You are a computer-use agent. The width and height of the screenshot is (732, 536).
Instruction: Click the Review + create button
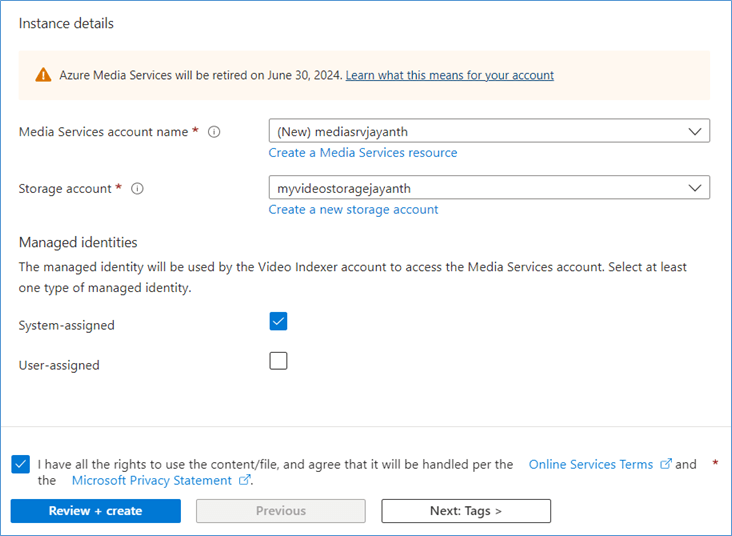(x=96, y=511)
